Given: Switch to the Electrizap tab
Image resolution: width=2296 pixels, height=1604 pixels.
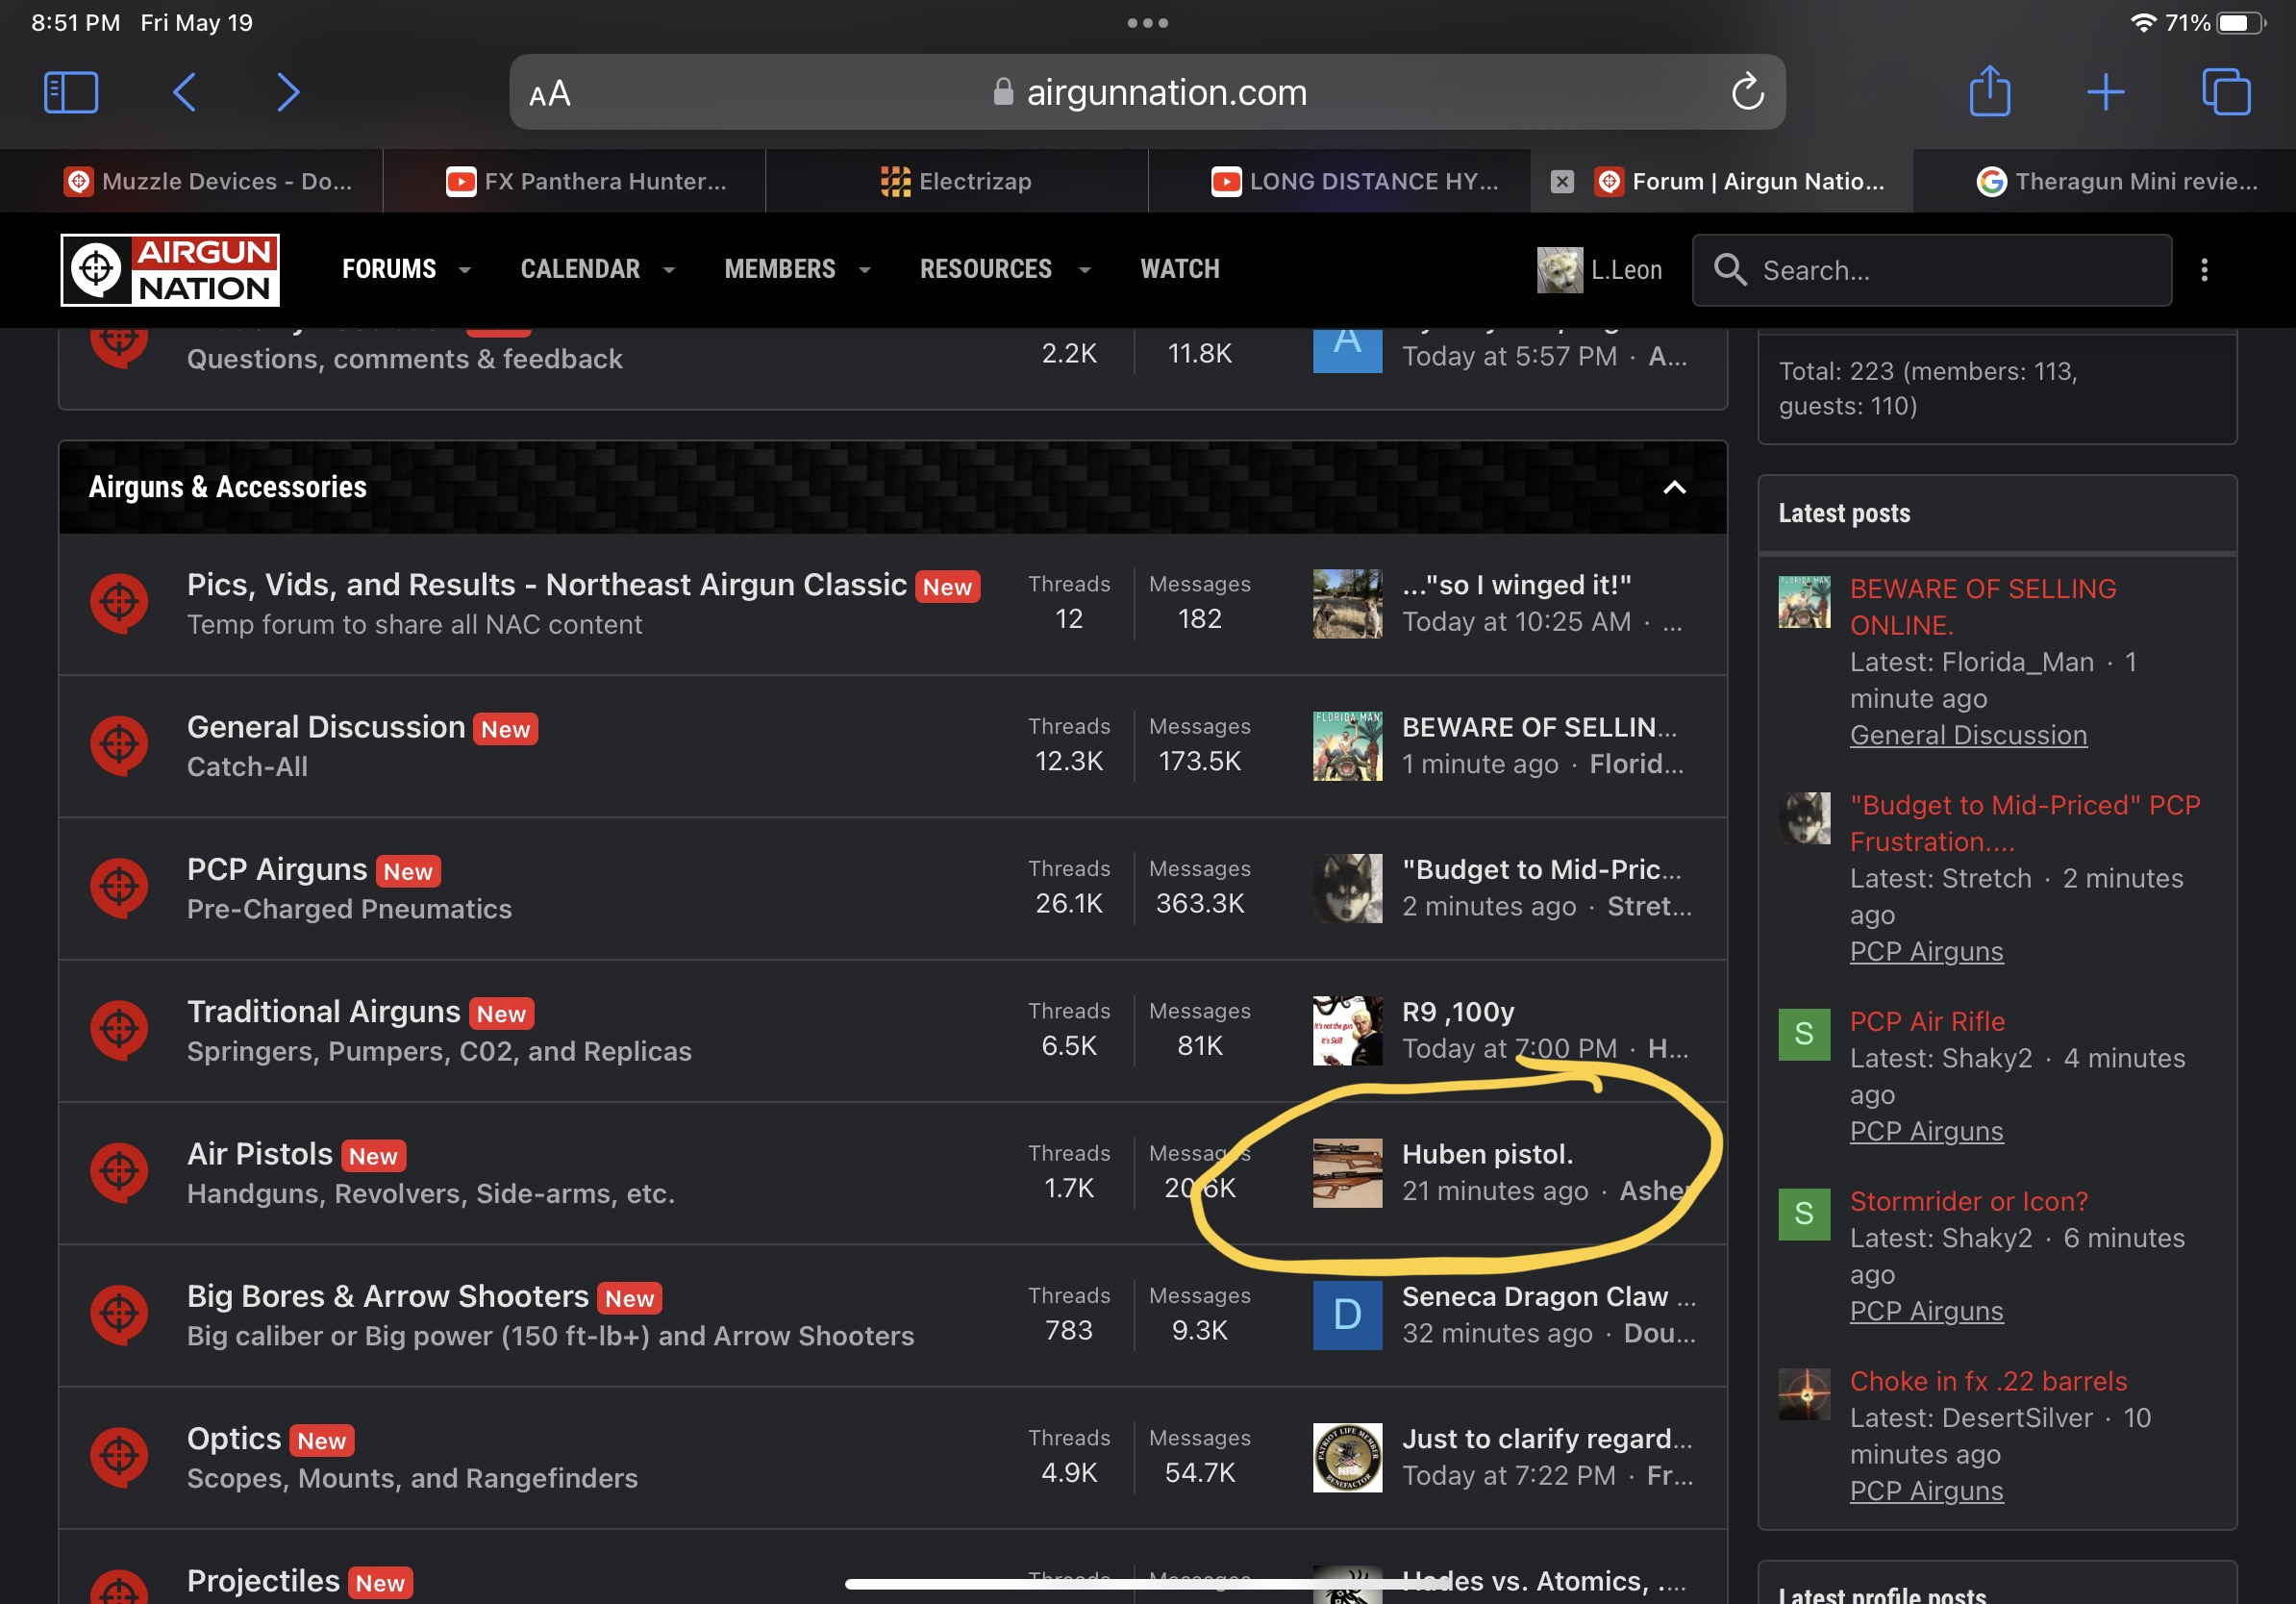Looking at the screenshot, I should 957,181.
